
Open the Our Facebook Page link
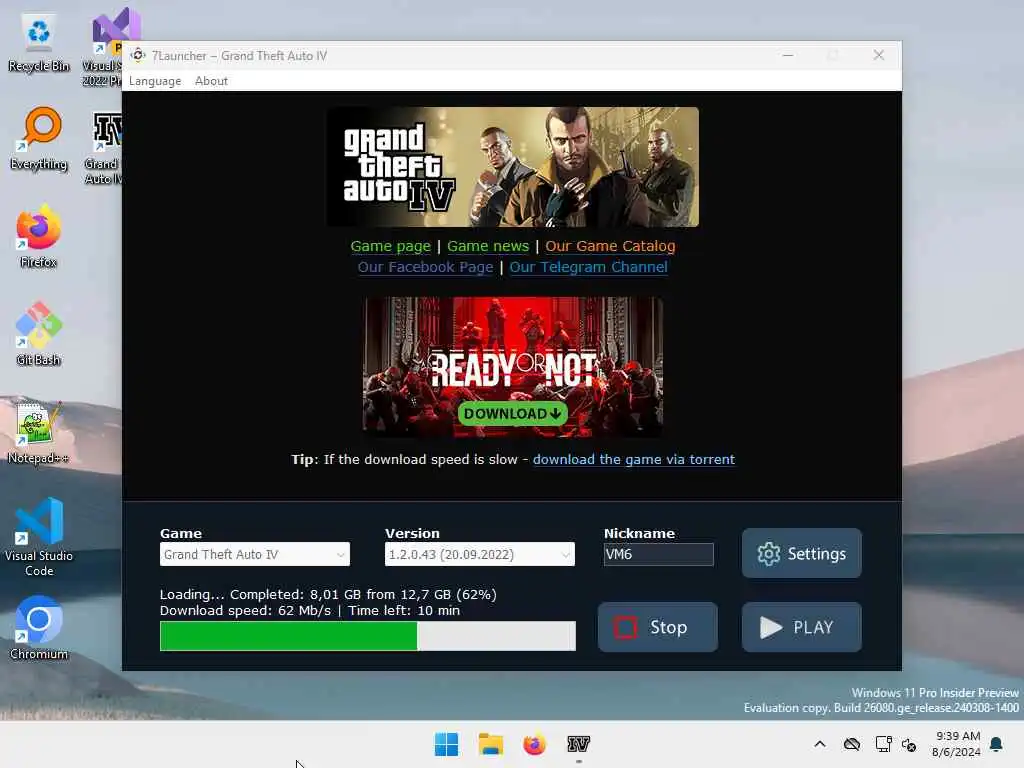pos(425,267)
